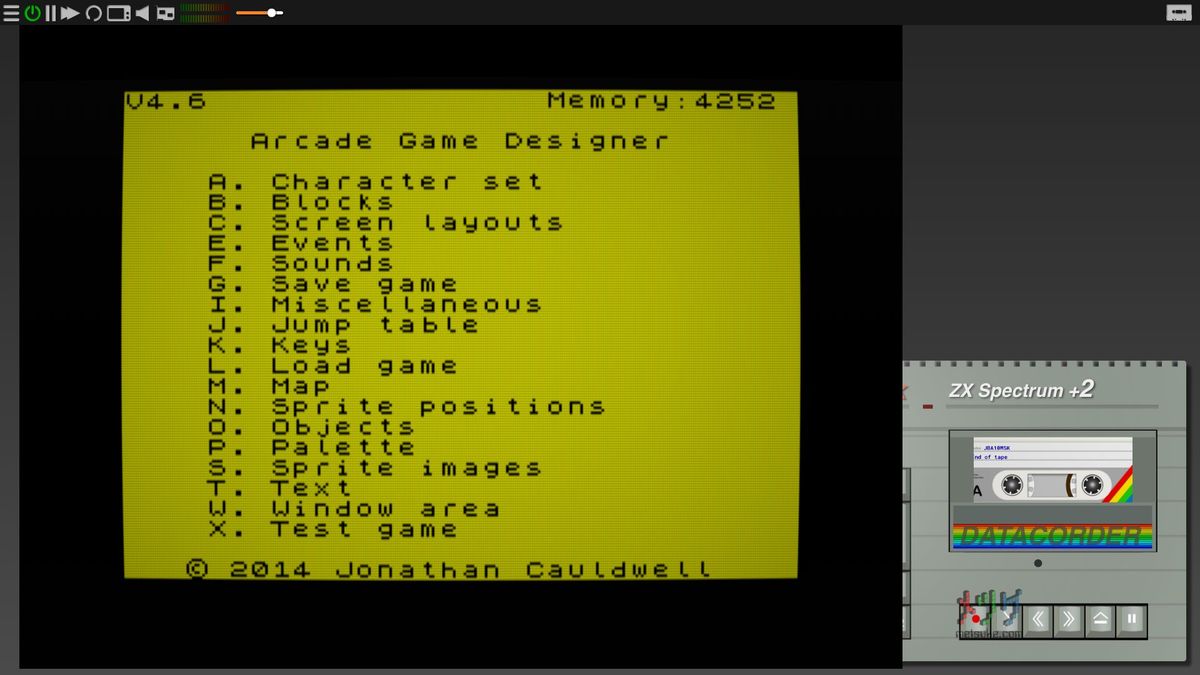1200x675 pixels.
Task: Reset the Spectrum with the circular reset icon
Action: tap(94, 13)
